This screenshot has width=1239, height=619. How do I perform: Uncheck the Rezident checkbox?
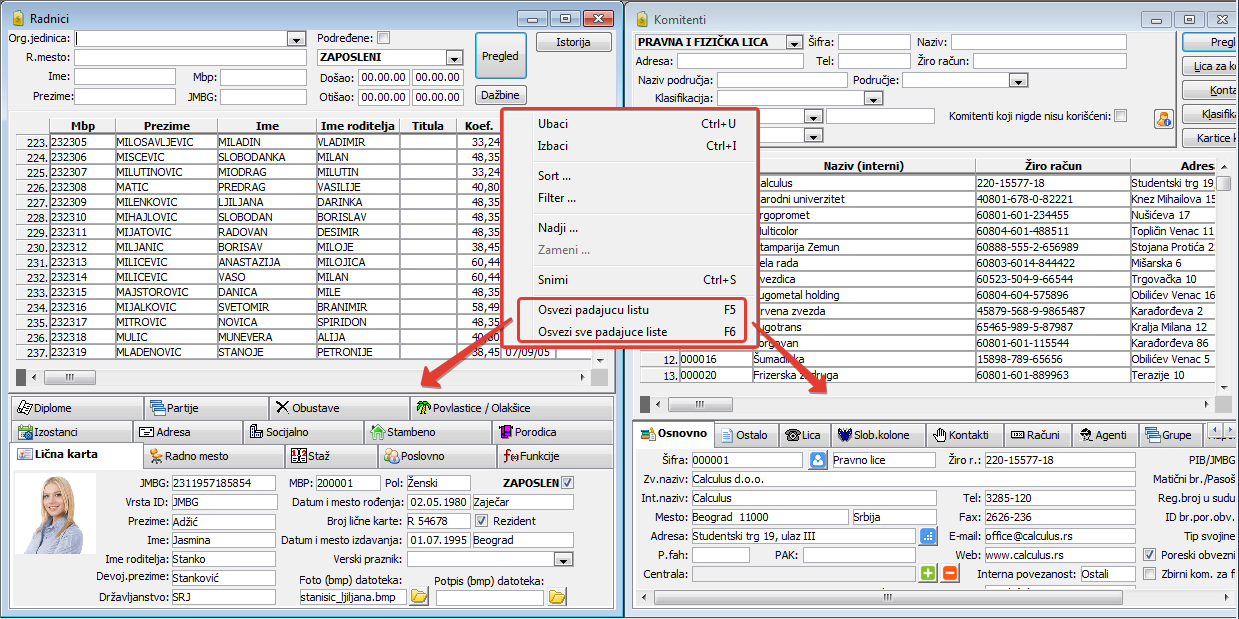click(481, 521)
